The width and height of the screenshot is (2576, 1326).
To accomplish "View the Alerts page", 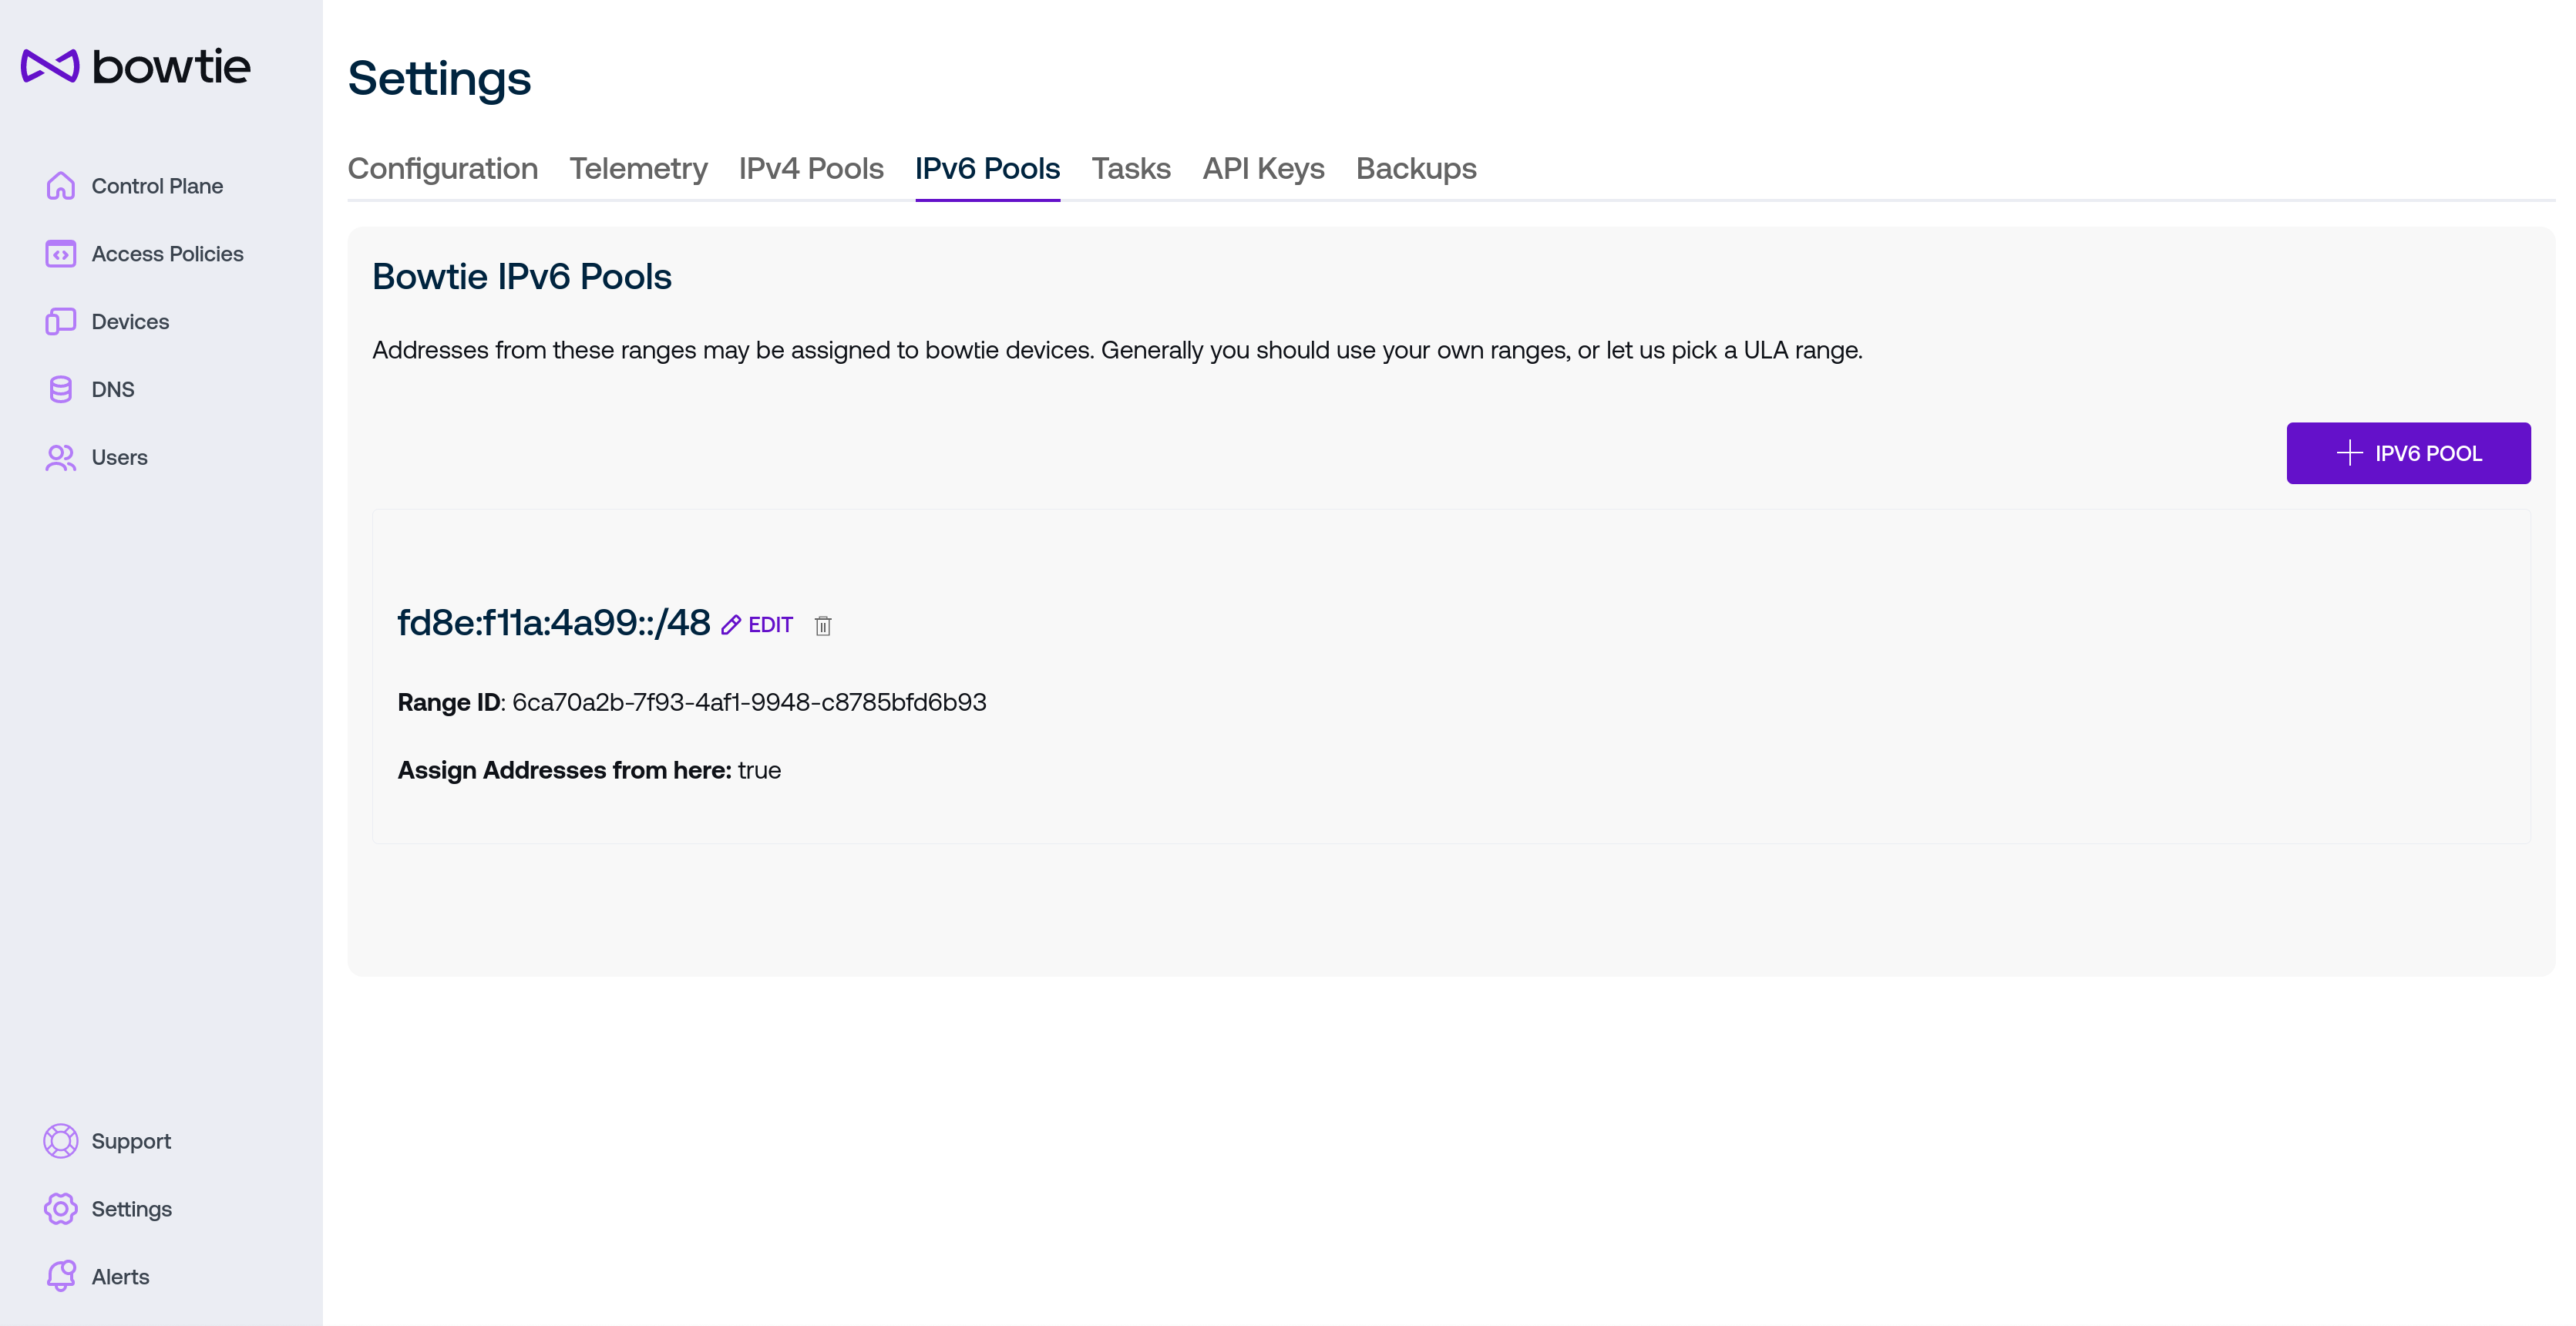I will click(x=120, y=1276).
